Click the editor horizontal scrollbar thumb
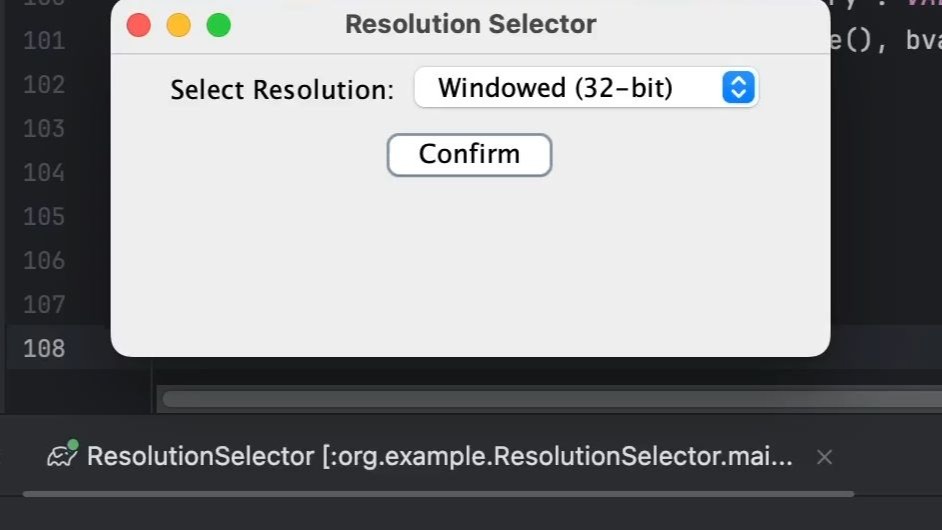942x530 pixels. (x=553, y=399)
